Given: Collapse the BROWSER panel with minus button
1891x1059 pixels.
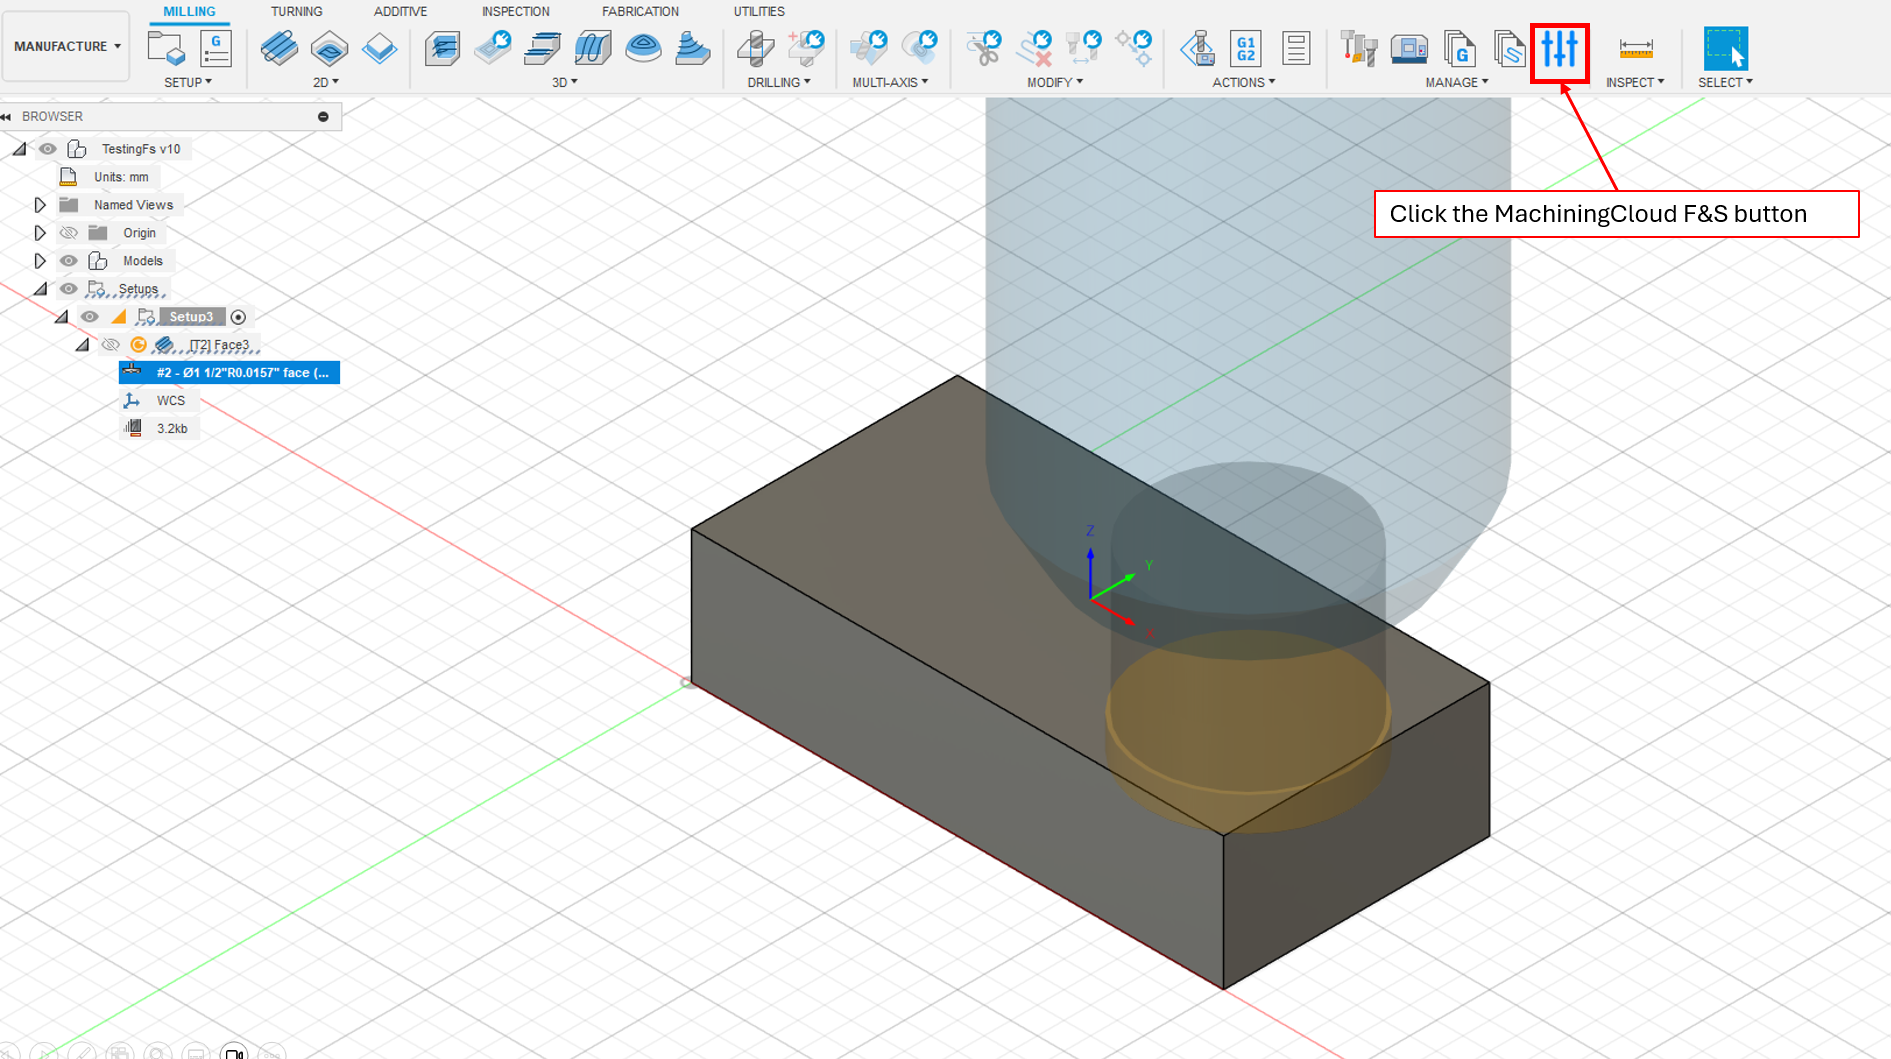Looking at the screenshot, I should (323, 117).
